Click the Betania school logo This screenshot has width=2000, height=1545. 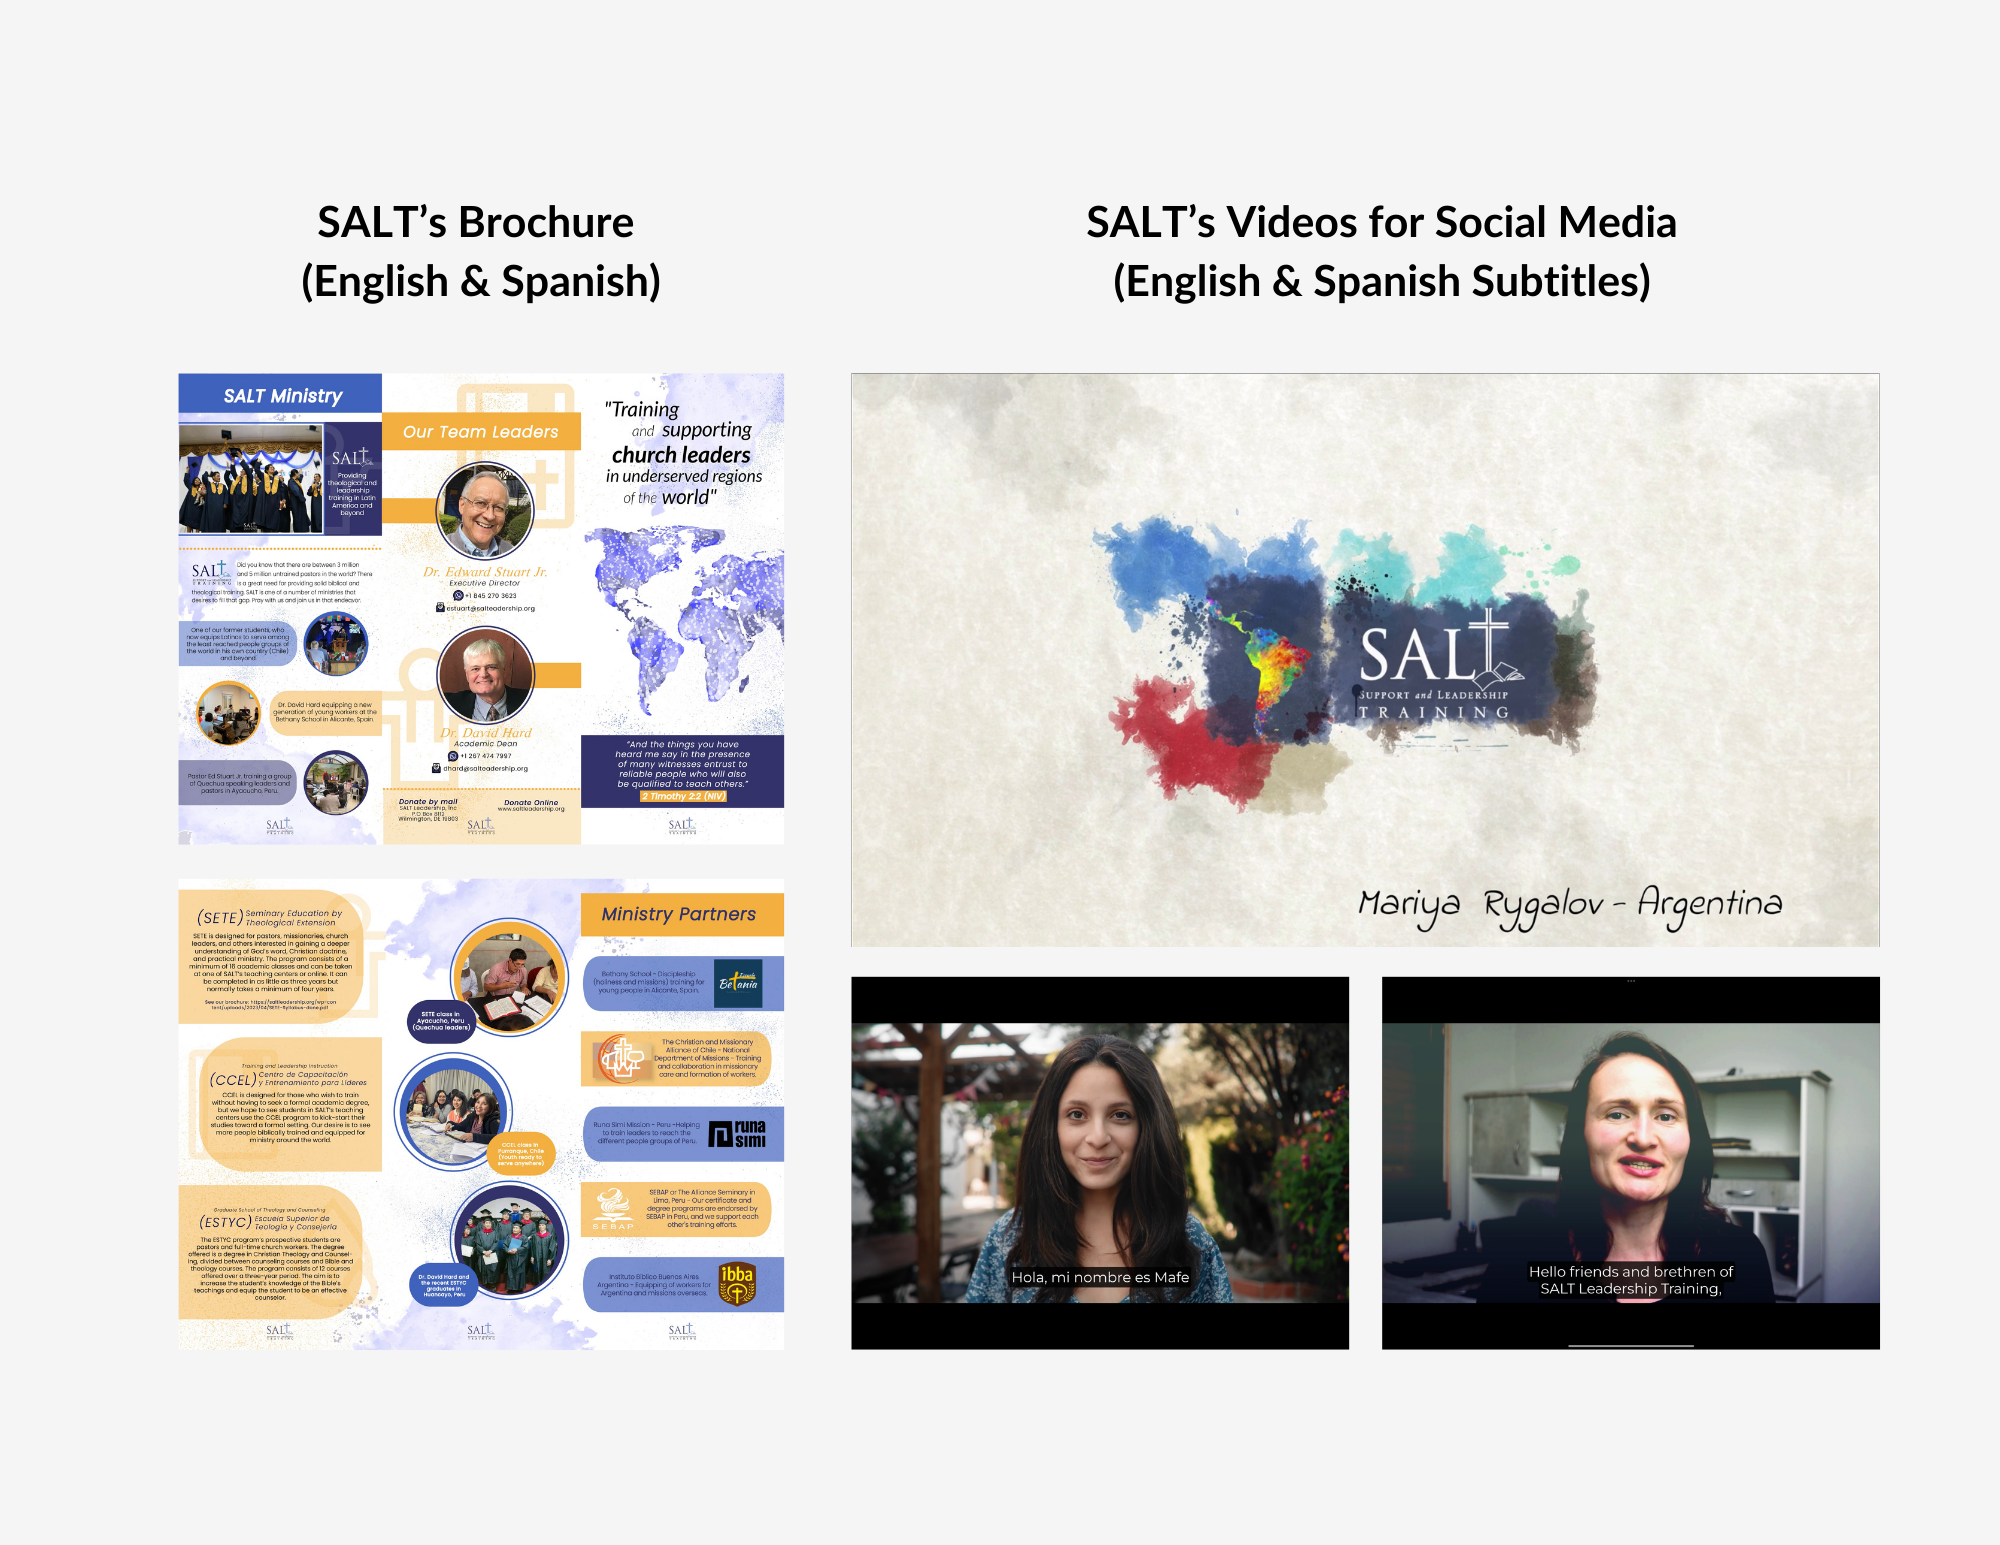tap(738, 983)
